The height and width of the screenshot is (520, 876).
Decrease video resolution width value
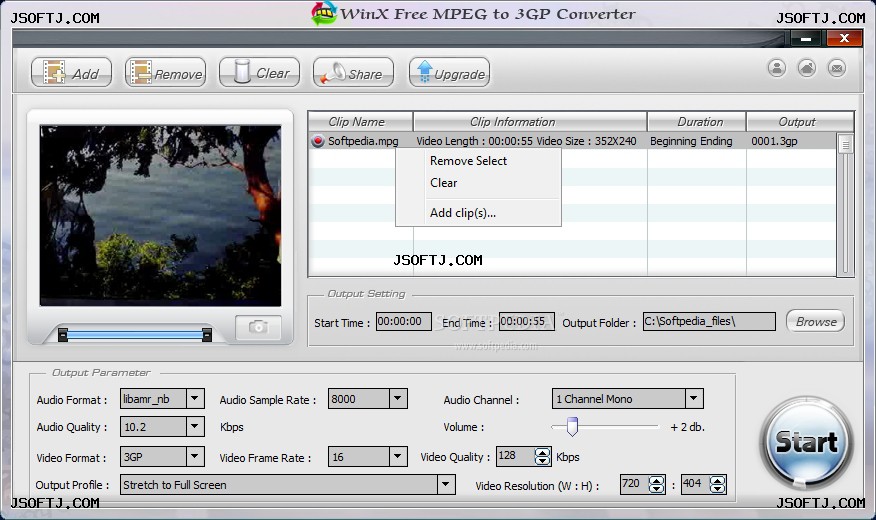(x=656, y=489)
